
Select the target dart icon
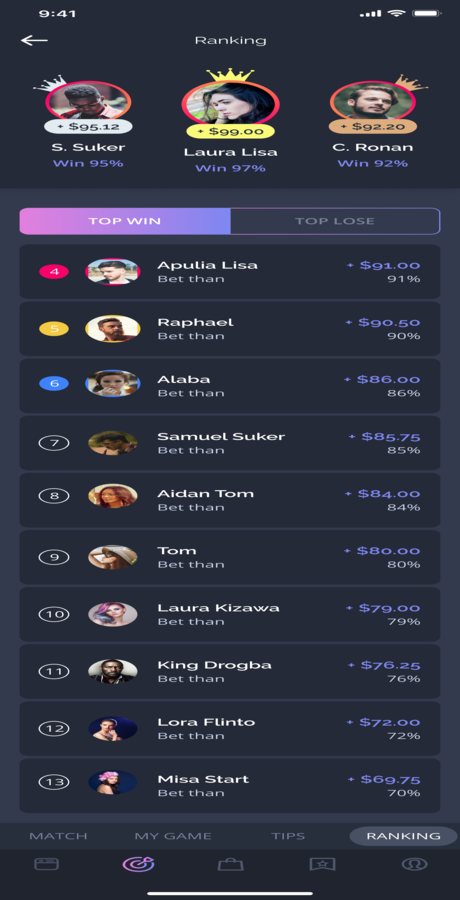pos(138,863)
